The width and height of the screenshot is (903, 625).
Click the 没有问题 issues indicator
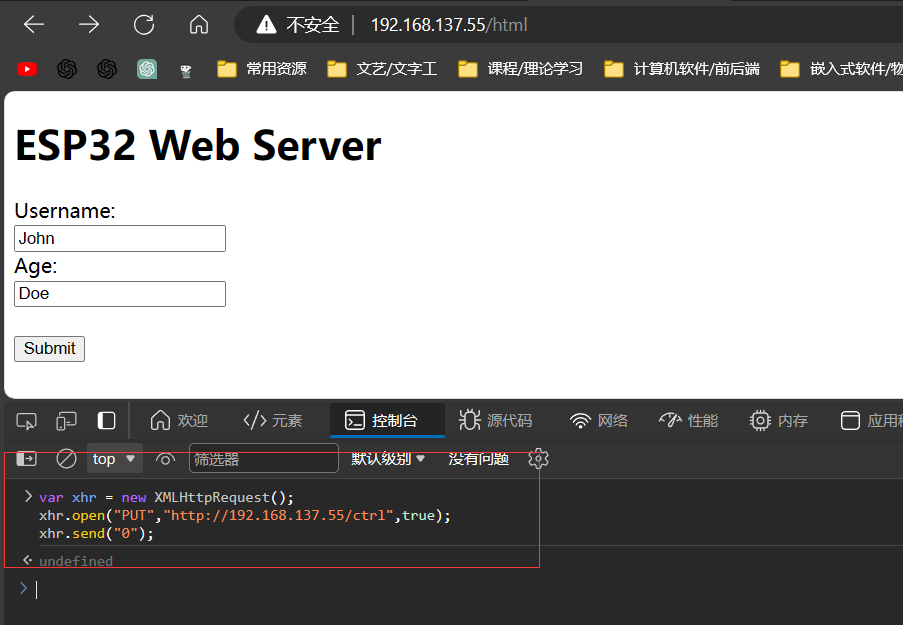(478, 459)
